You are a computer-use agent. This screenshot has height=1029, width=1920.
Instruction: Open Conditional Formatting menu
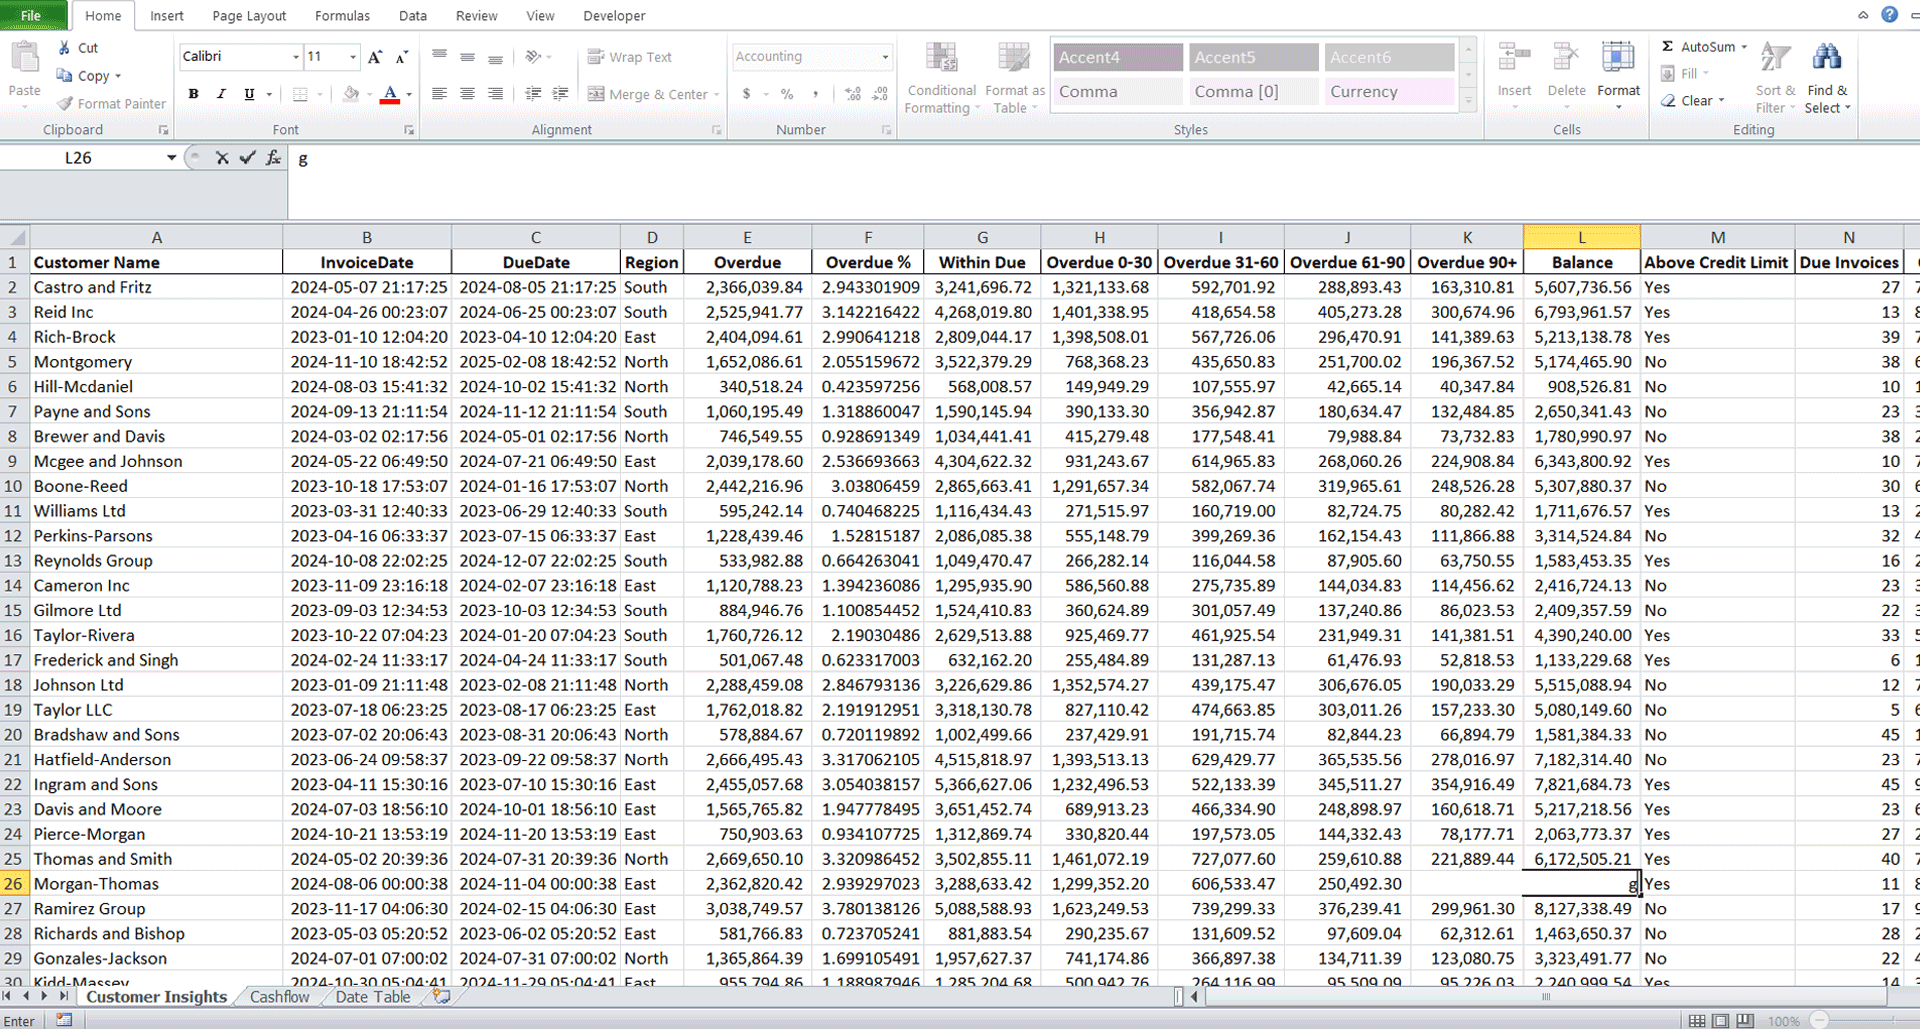click(x=941, y=78)
